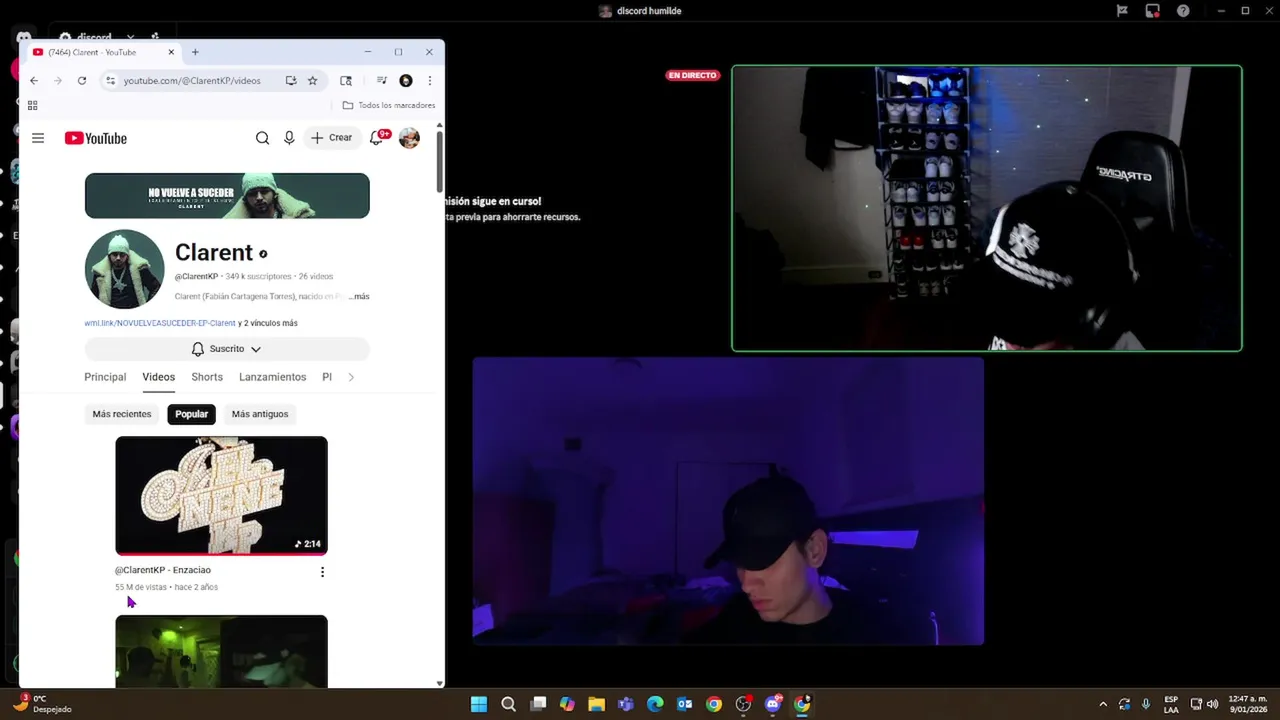Open a new Chrome tab
The image size is (1280, 720).
(195, 52)
